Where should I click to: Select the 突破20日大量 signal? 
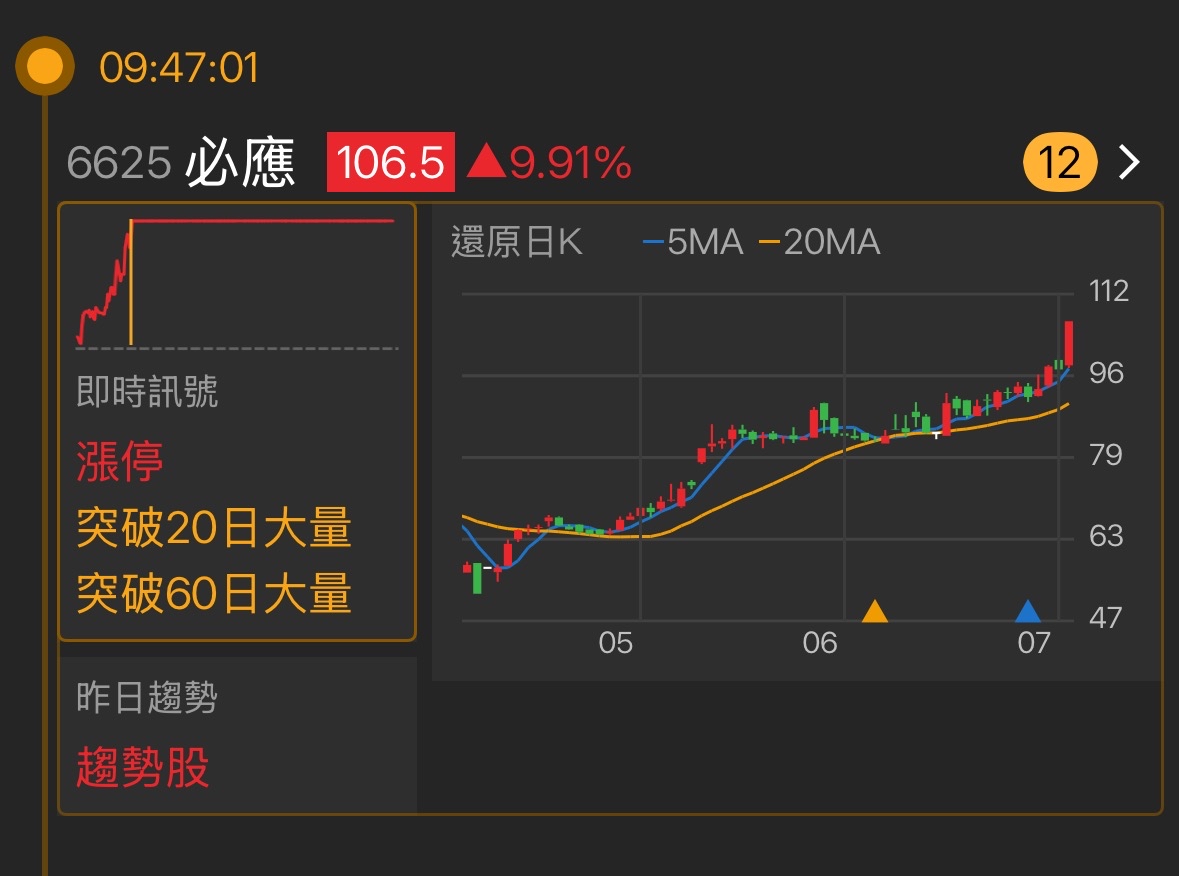click(214, 527)
